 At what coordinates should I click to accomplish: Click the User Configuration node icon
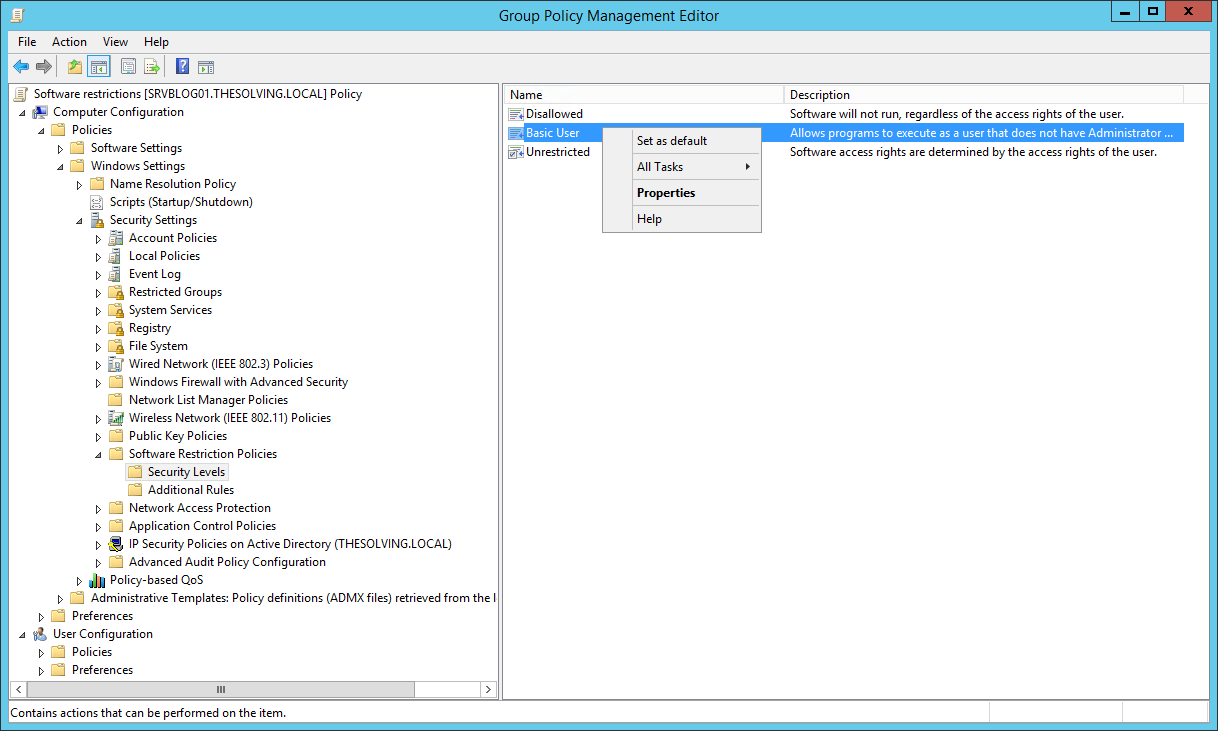tap(40, 634)
